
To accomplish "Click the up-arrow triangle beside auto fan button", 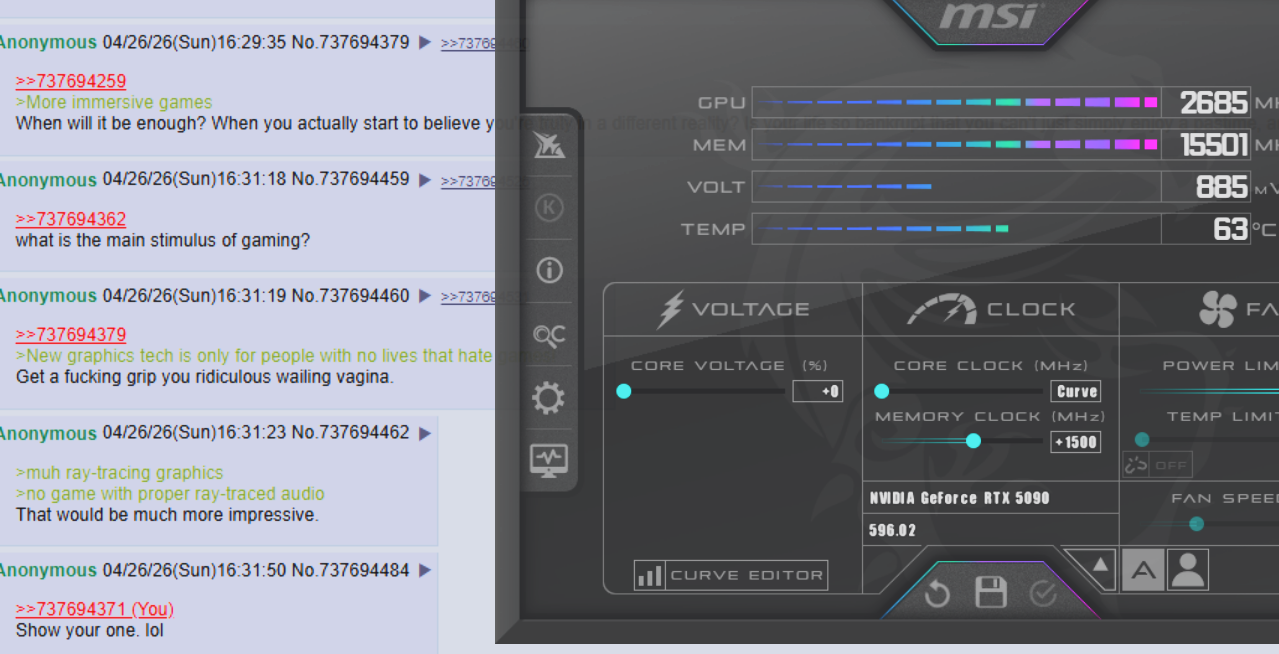I will (1099, 566).
